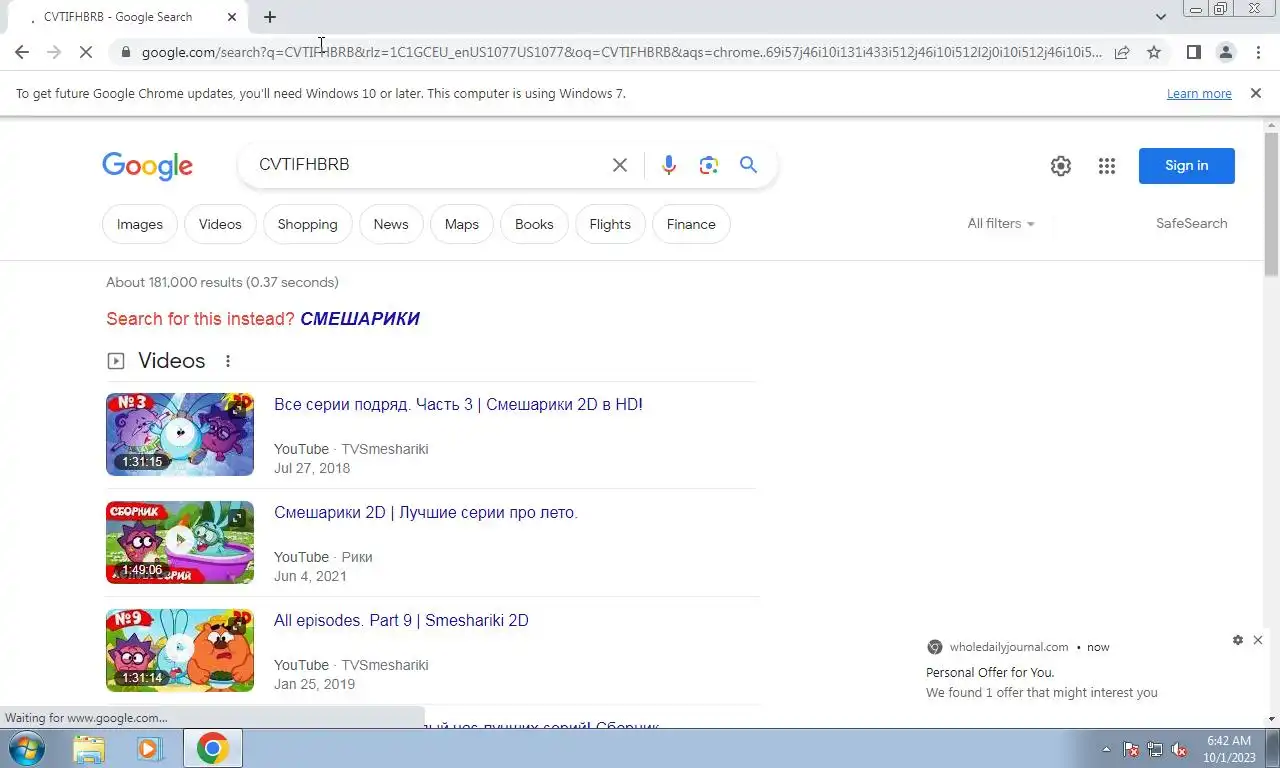Filter results by Books

[x=534, y=224]
